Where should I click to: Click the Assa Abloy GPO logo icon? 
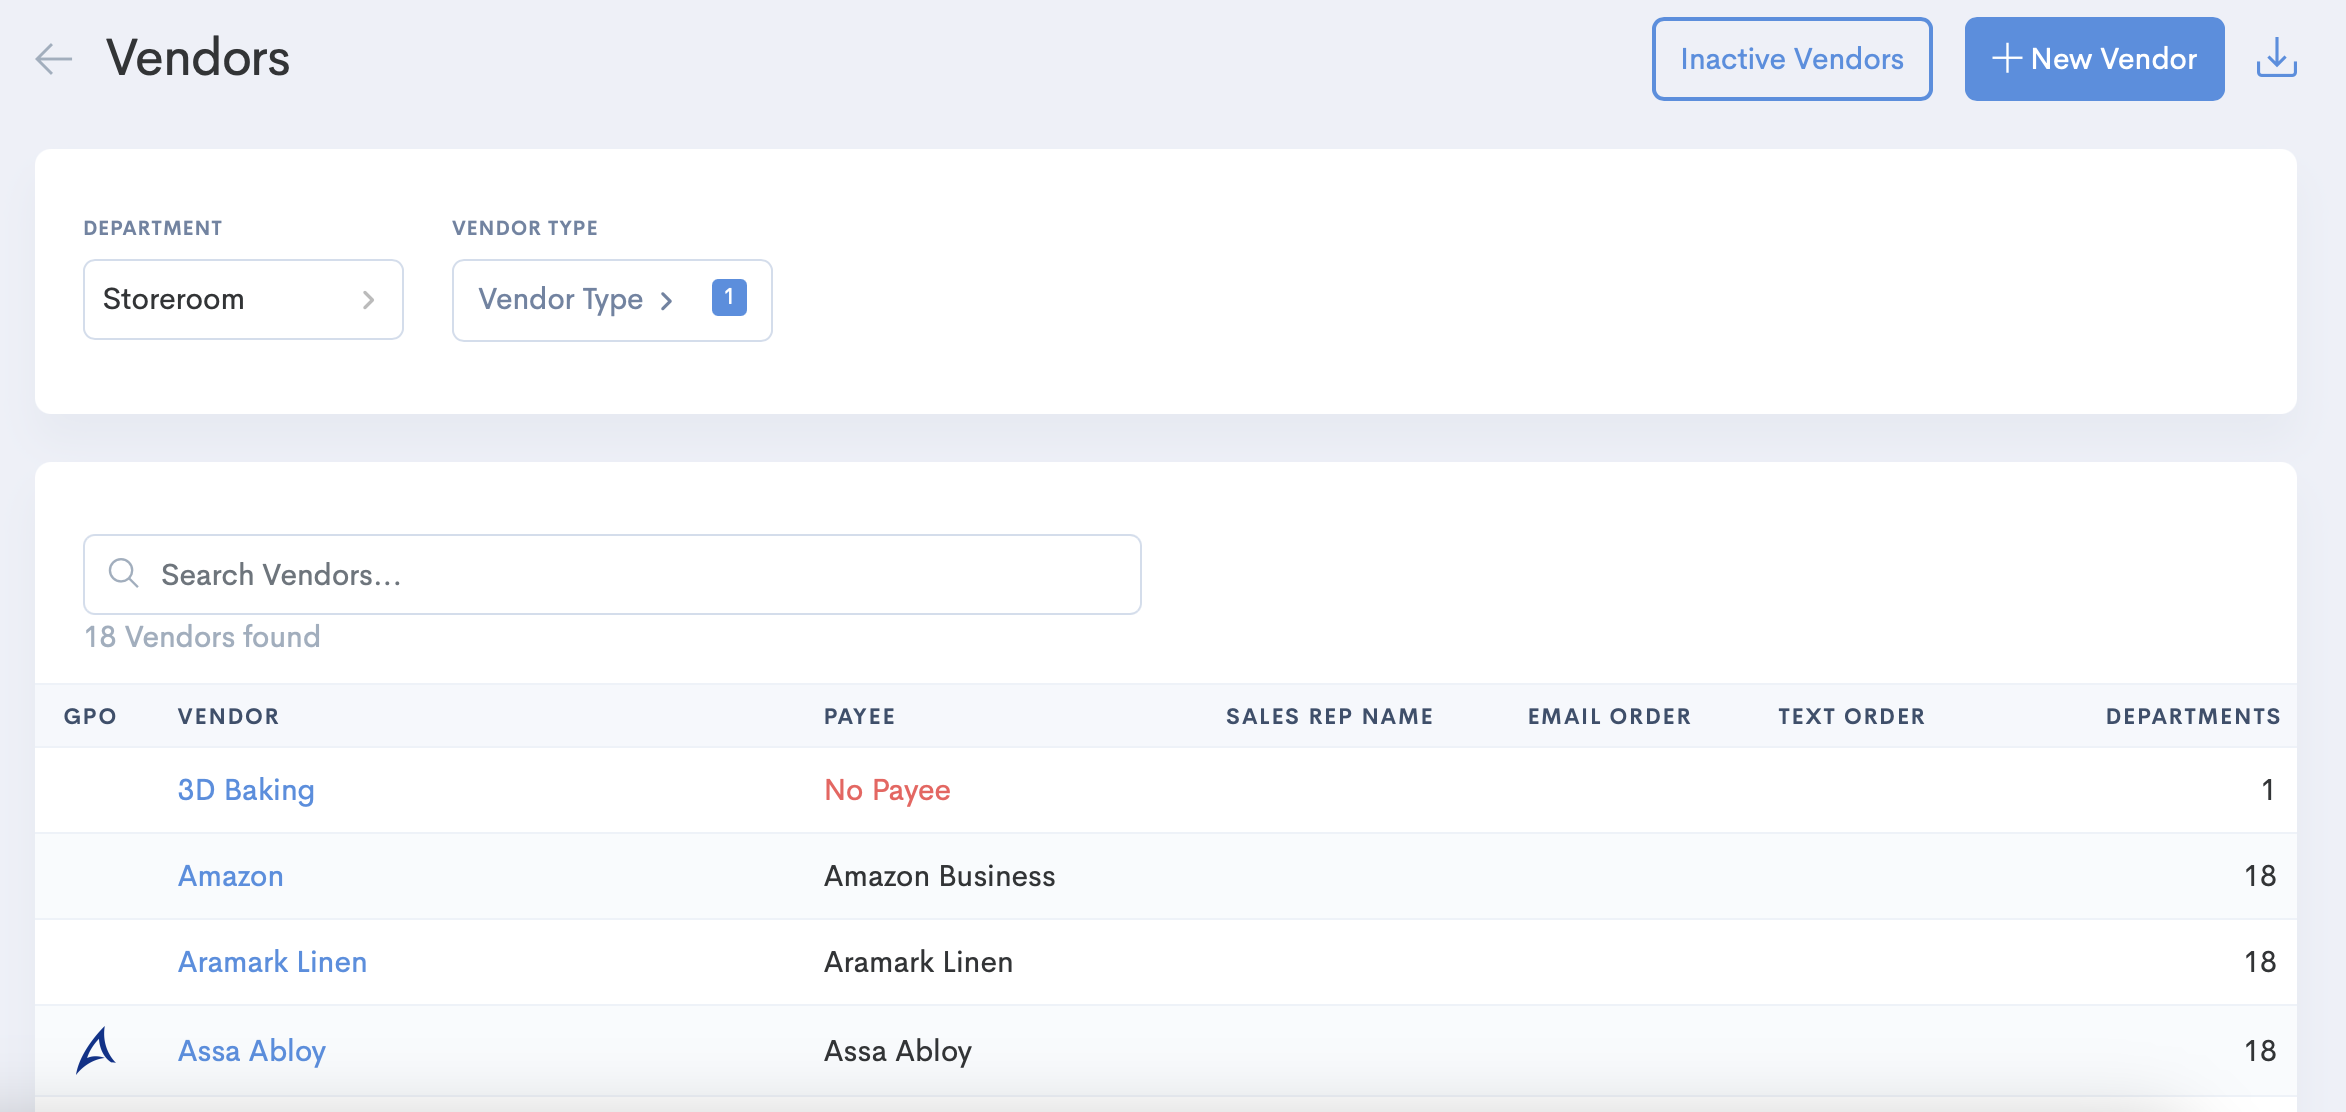click(95, 1049)
